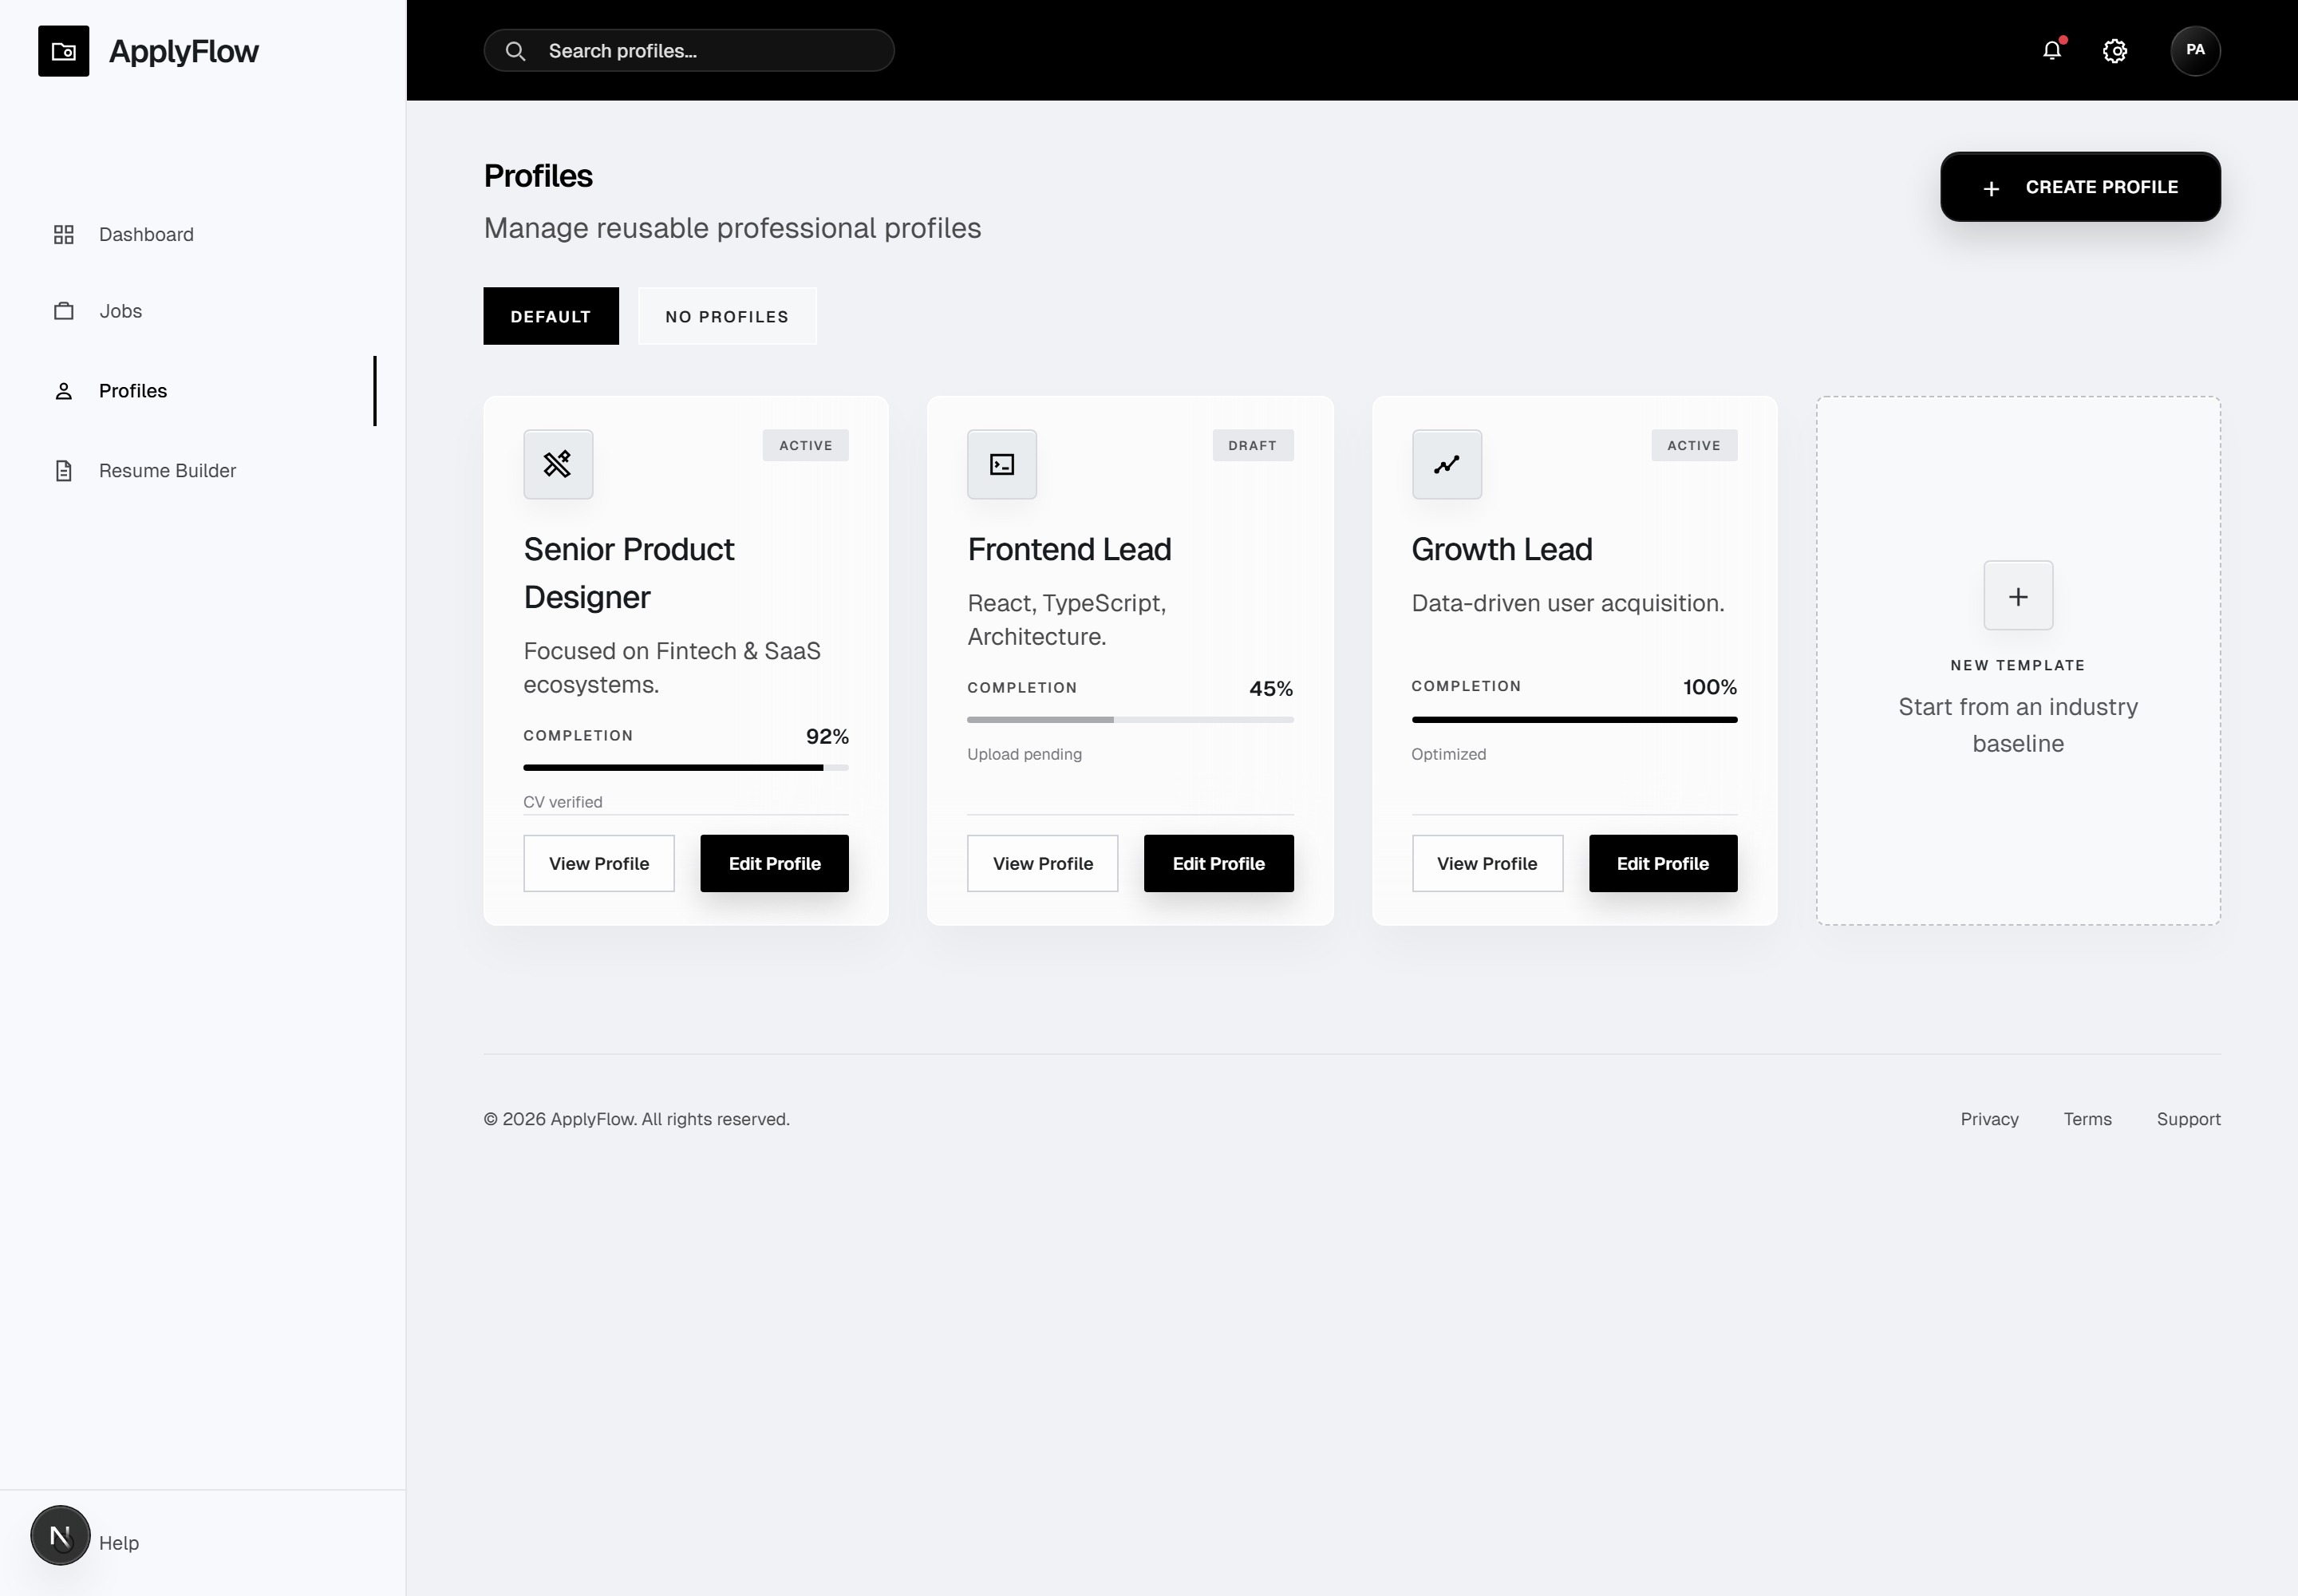The width and height of the screenshot is (2298, 1596).
Task: Click the 92% completion progress bar
Action: [x=686, y=768]
